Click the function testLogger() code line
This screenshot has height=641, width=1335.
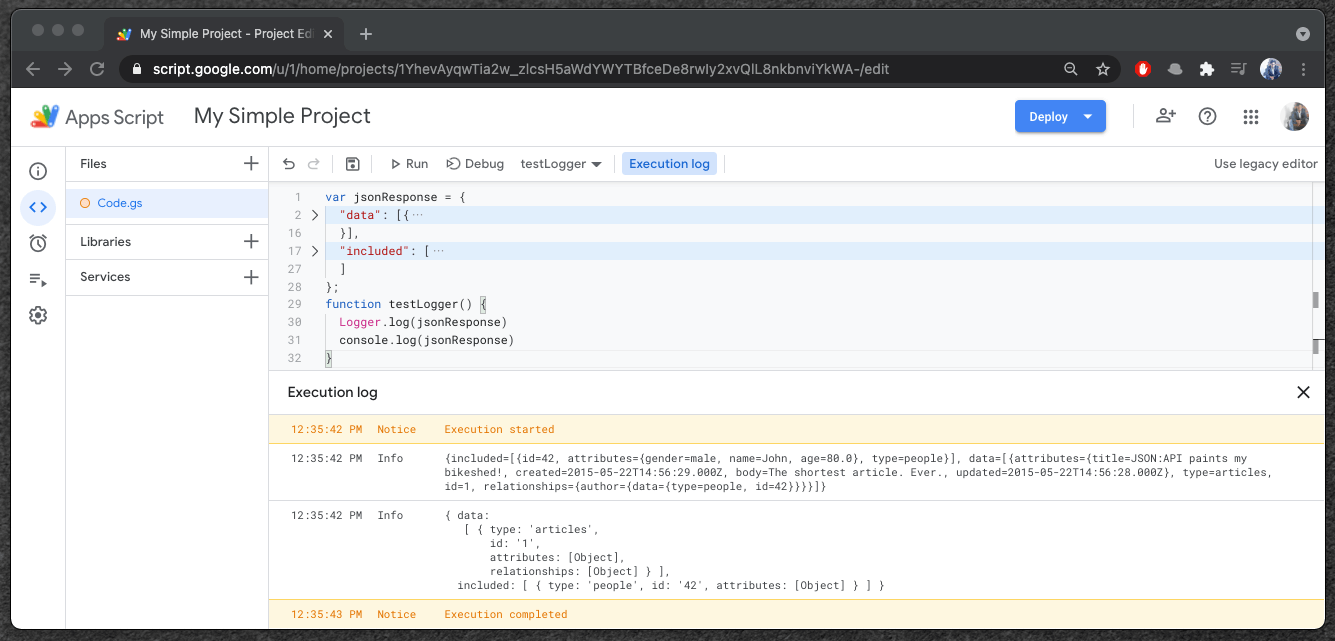[405, 304]
